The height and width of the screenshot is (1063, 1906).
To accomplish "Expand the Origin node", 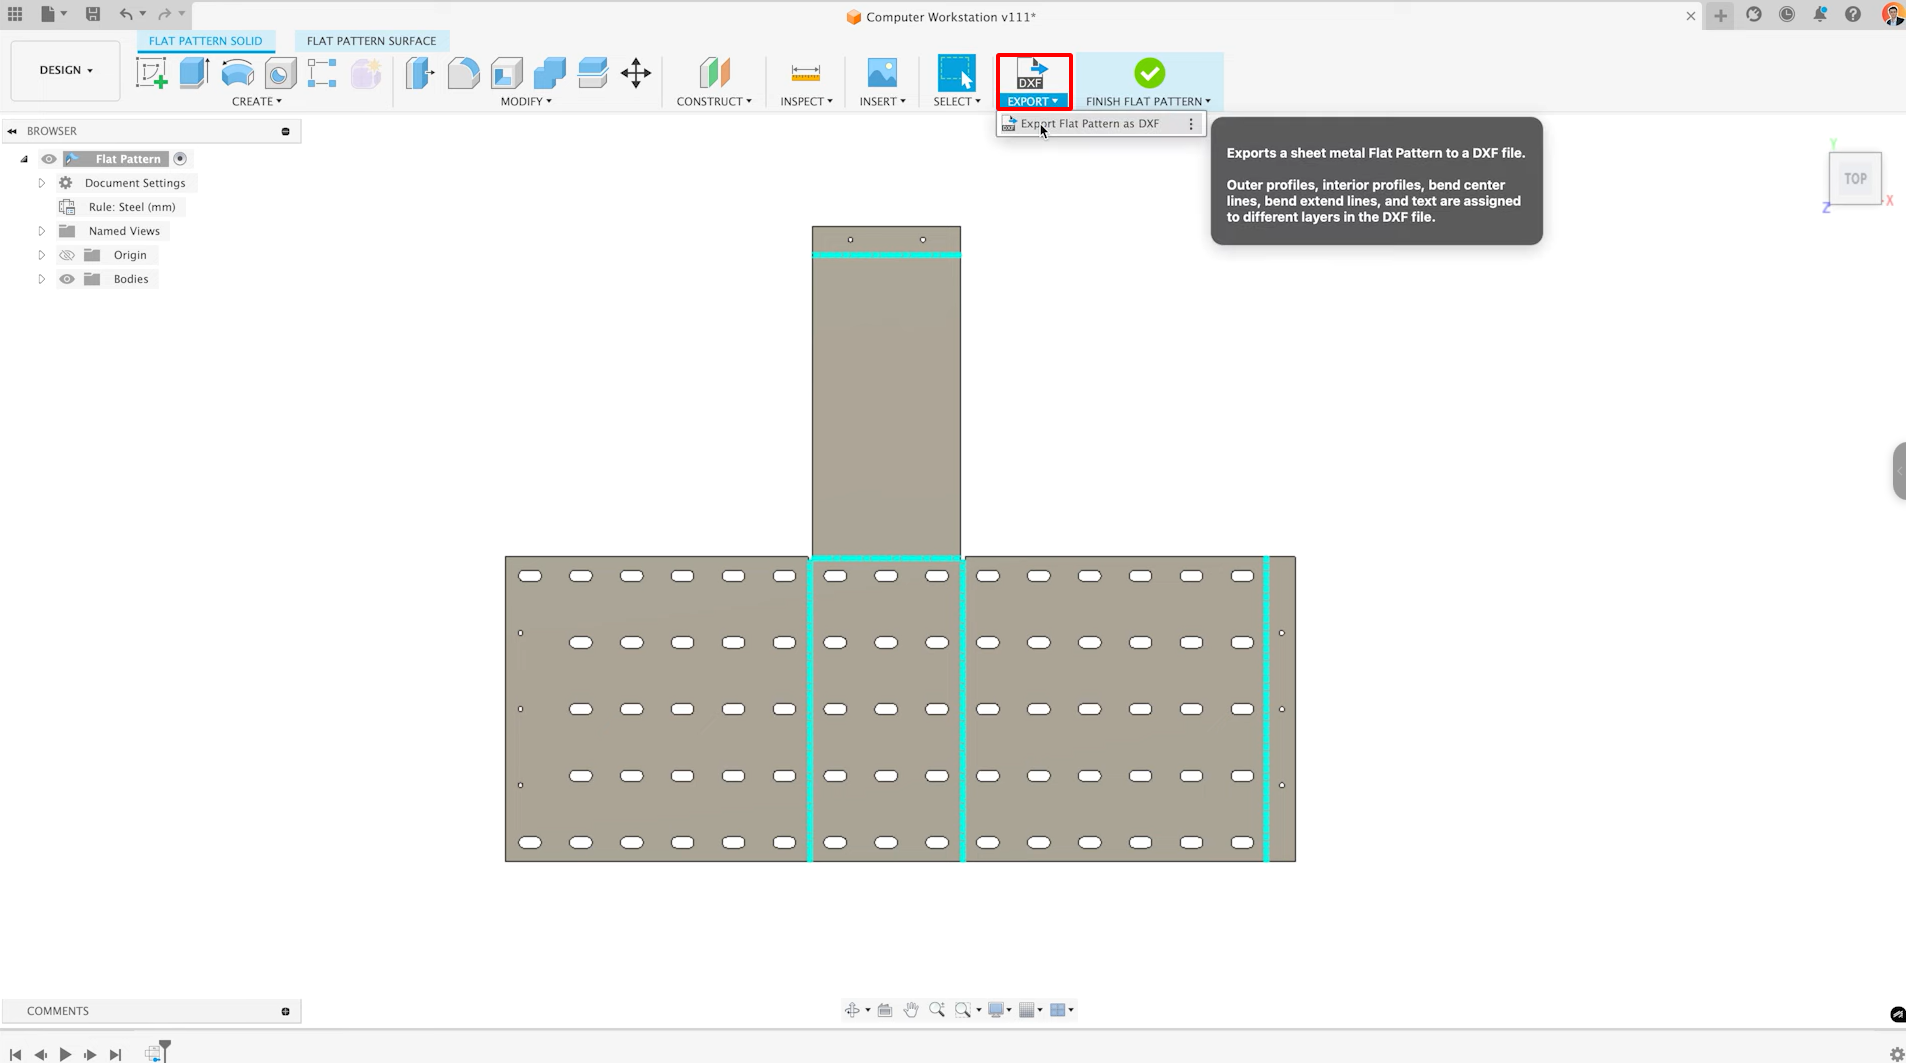I will point(42,255).
